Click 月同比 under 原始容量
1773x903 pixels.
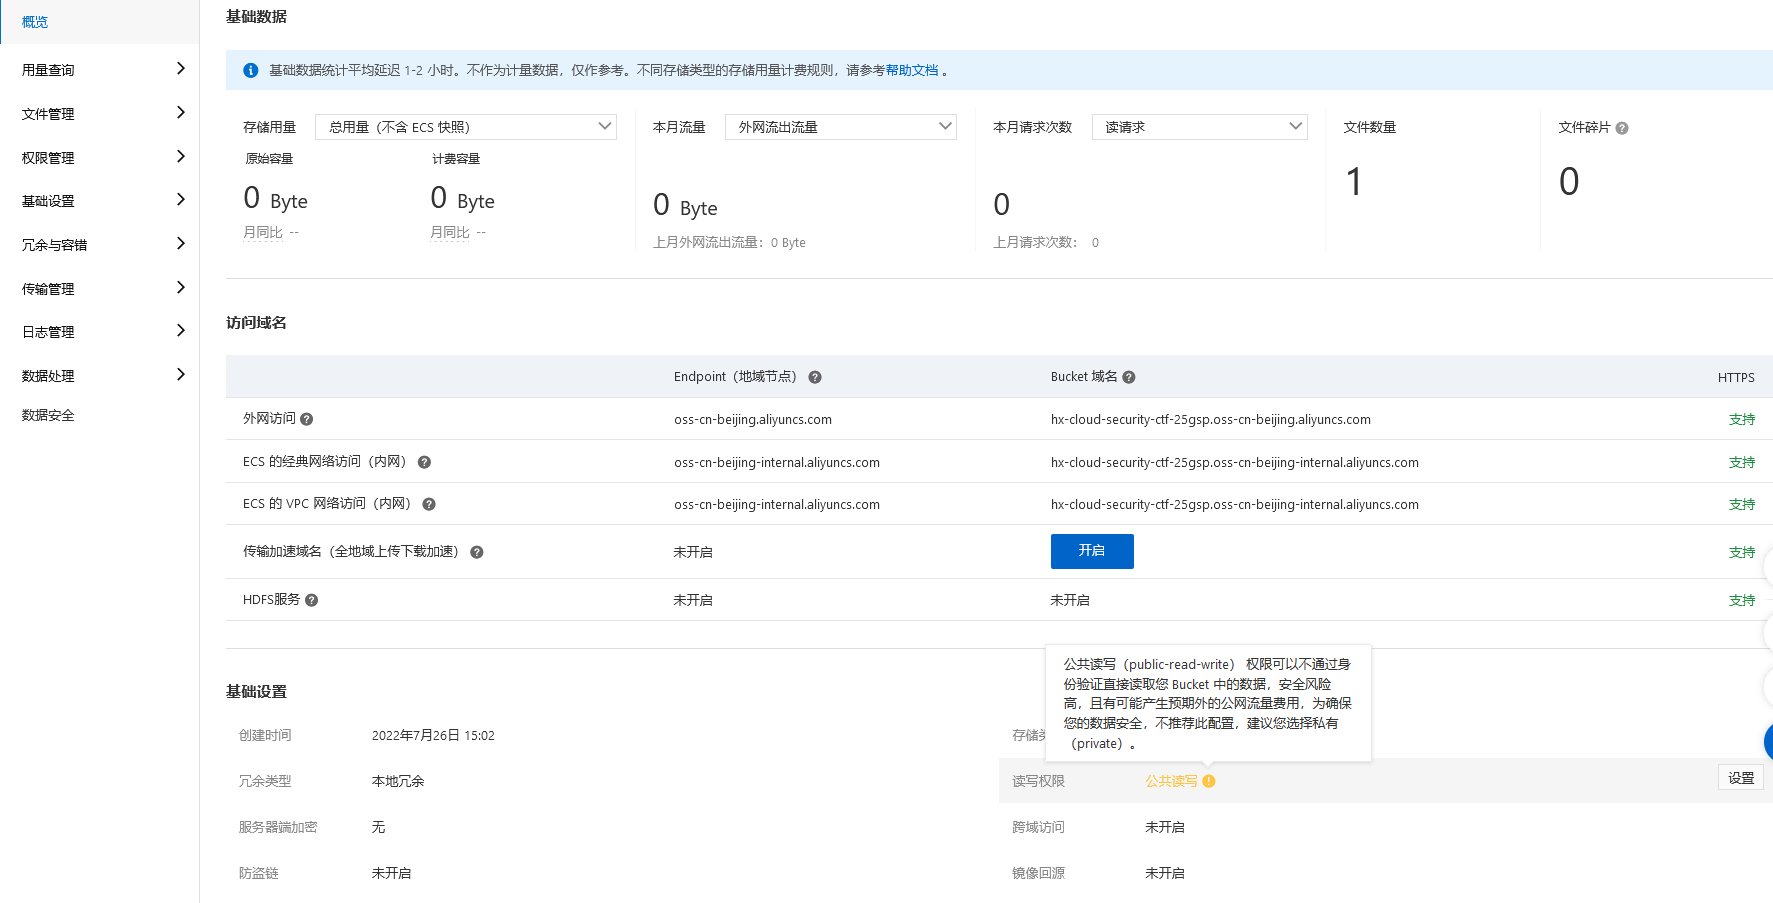point(263,232)
